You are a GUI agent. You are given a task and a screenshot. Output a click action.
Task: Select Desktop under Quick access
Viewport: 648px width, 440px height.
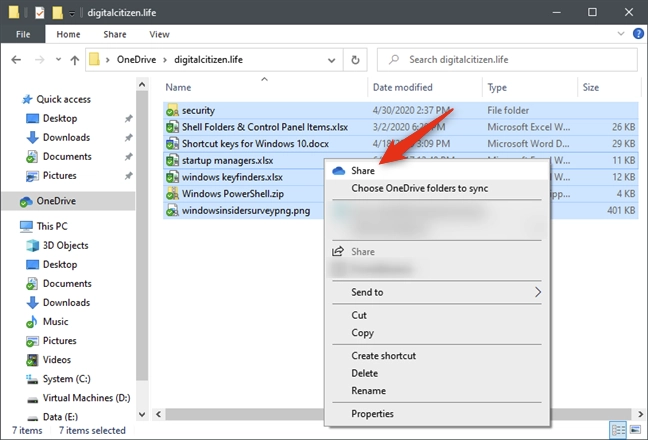pos(60,119)
